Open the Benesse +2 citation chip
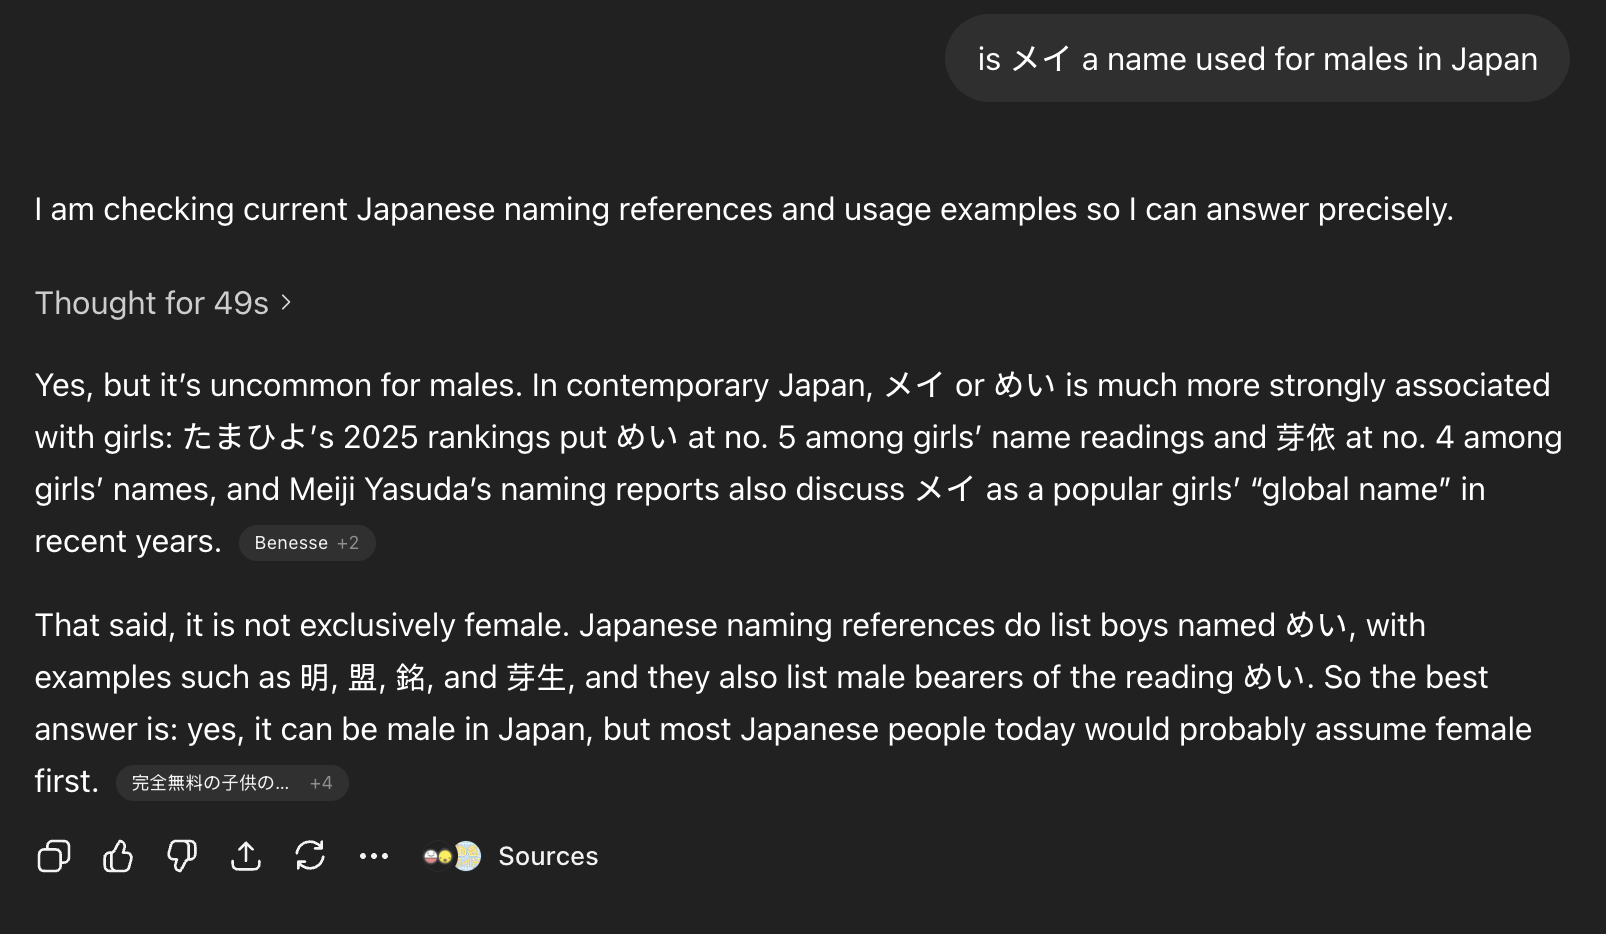Screen dimensions: 1606x934 [307, 543]
